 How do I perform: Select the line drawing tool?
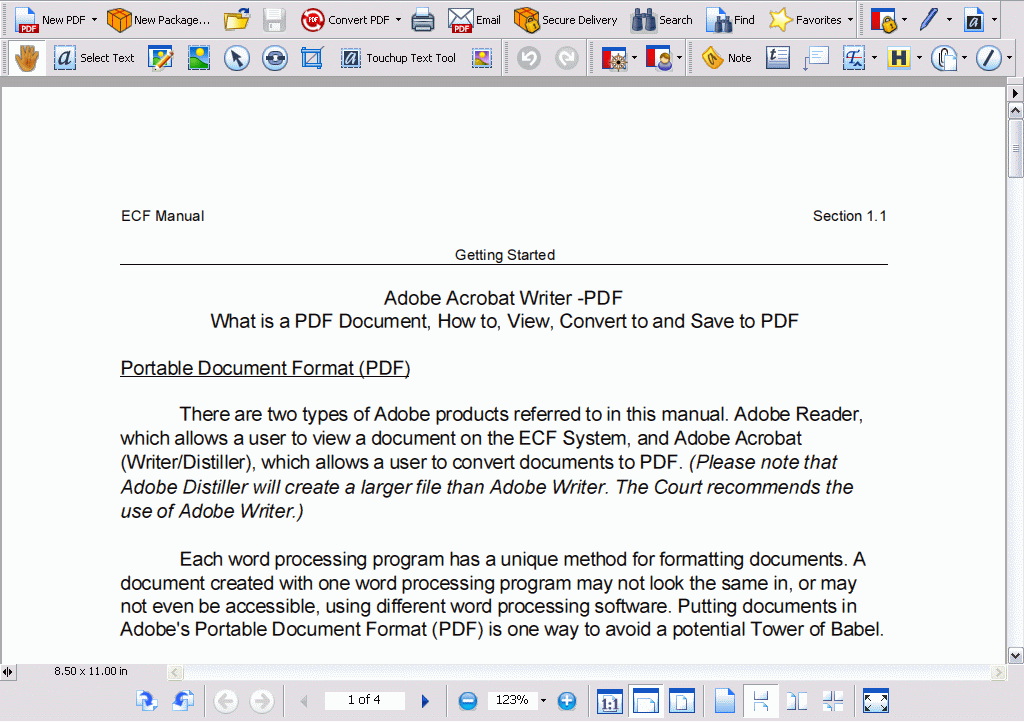pyautogui.click(x=989, y=58)
